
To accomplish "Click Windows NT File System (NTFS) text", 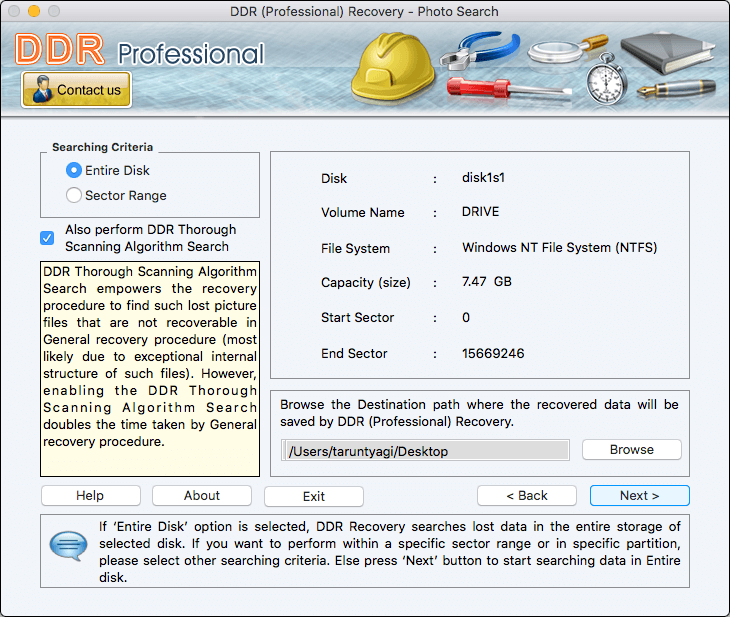I will [560, 248].
